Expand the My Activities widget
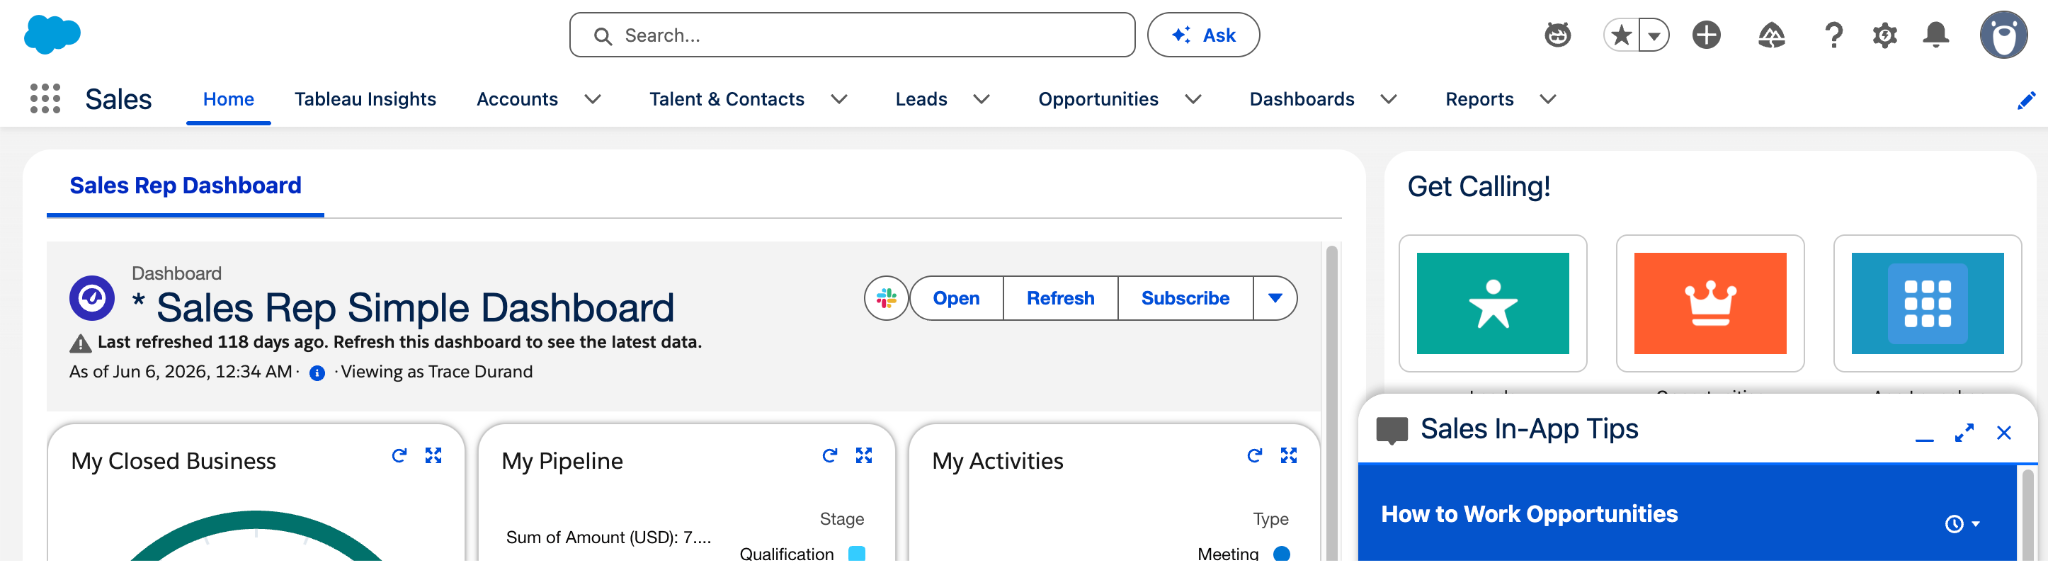The width and height of the screenshot is (2048, 561). 1289,455
